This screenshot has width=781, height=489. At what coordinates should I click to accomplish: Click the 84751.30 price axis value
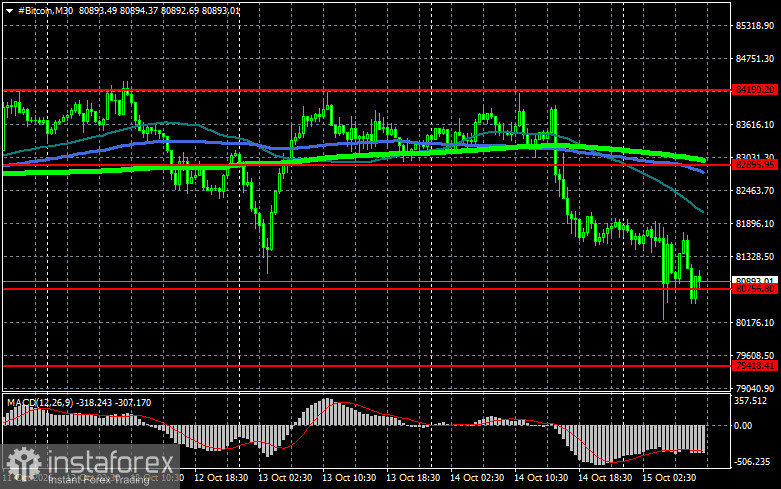coord(755,59)
